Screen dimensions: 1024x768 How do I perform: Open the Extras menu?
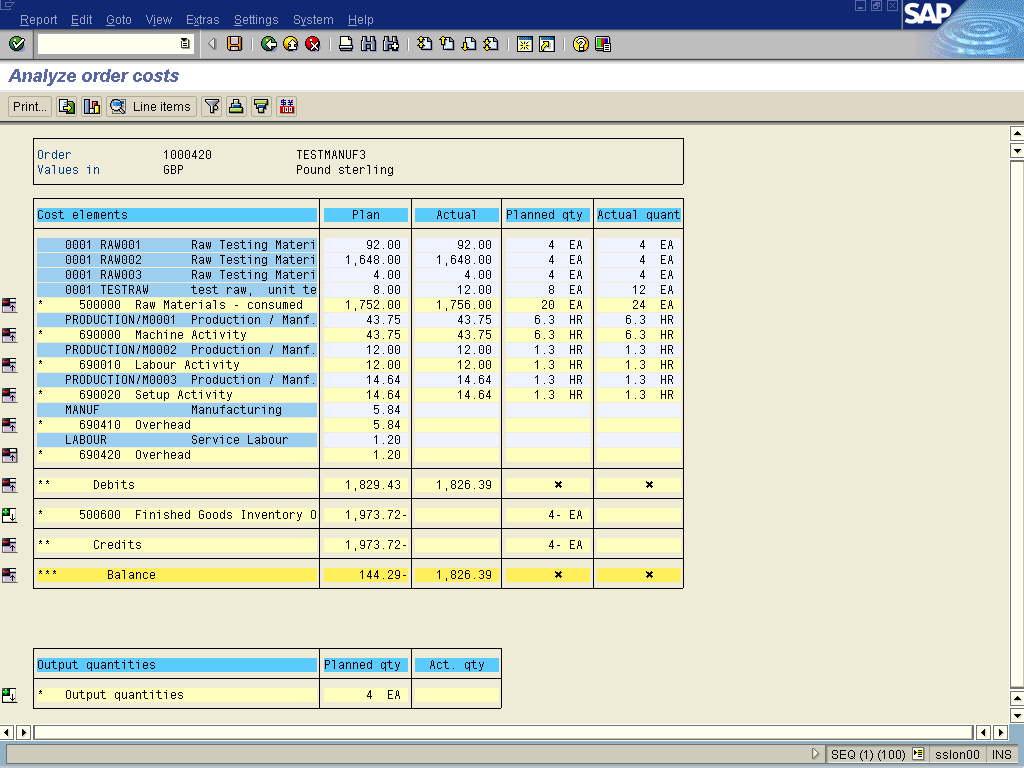pos(202,20)
